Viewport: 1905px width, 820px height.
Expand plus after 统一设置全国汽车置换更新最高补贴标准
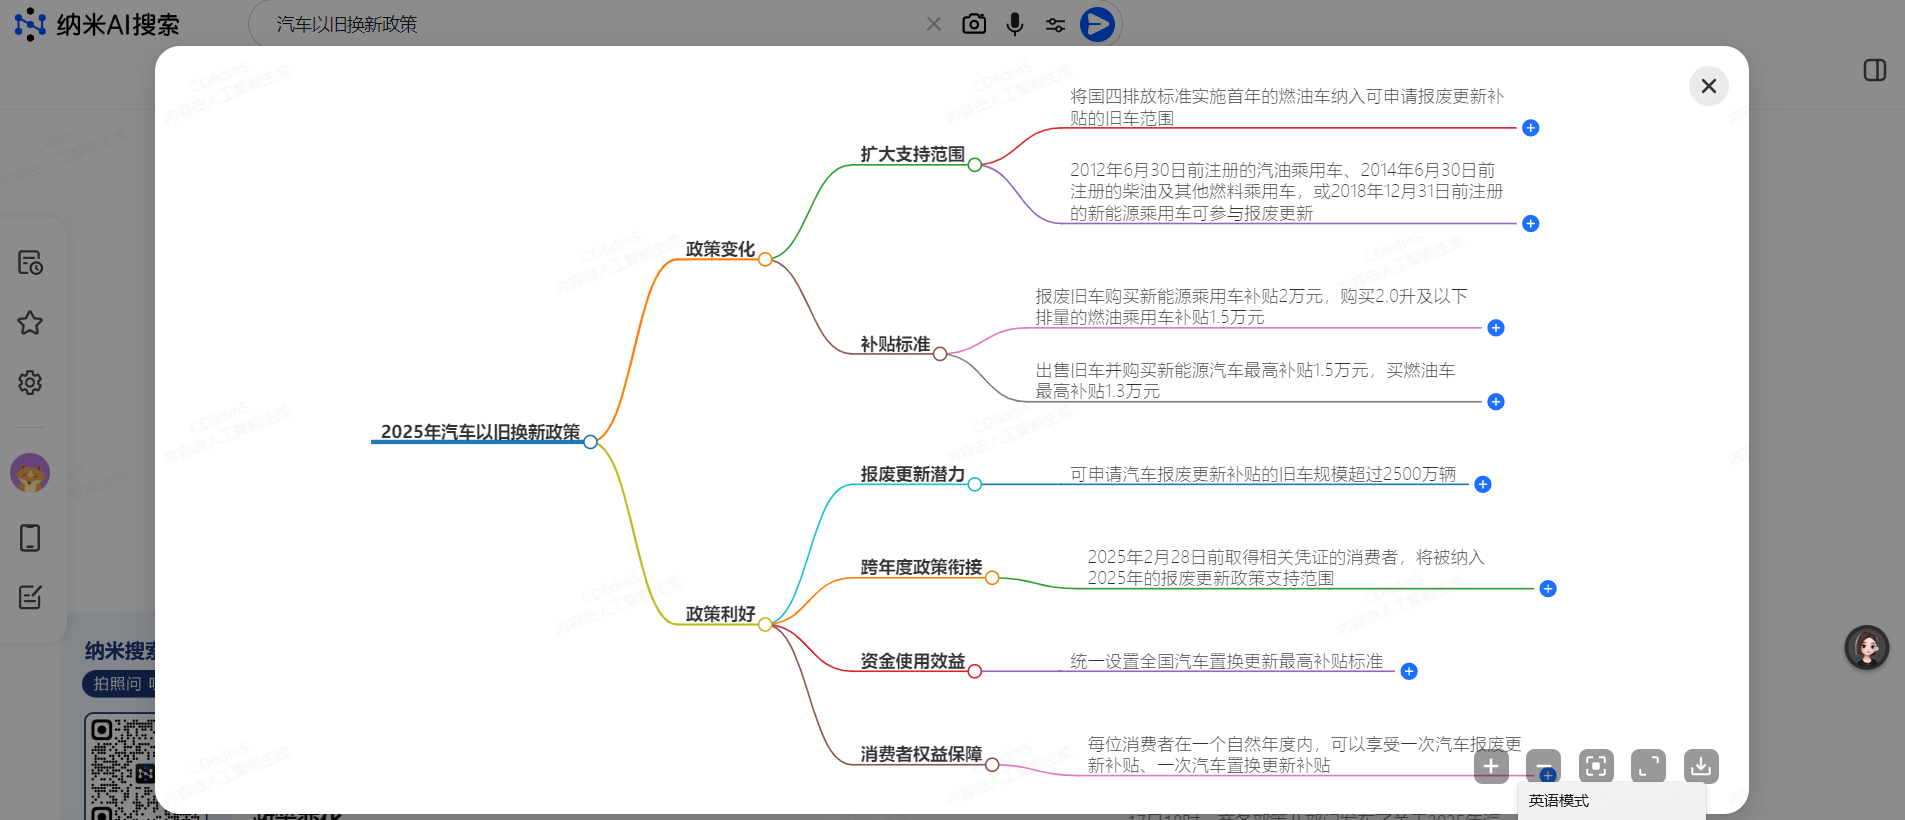[1409, 671]
